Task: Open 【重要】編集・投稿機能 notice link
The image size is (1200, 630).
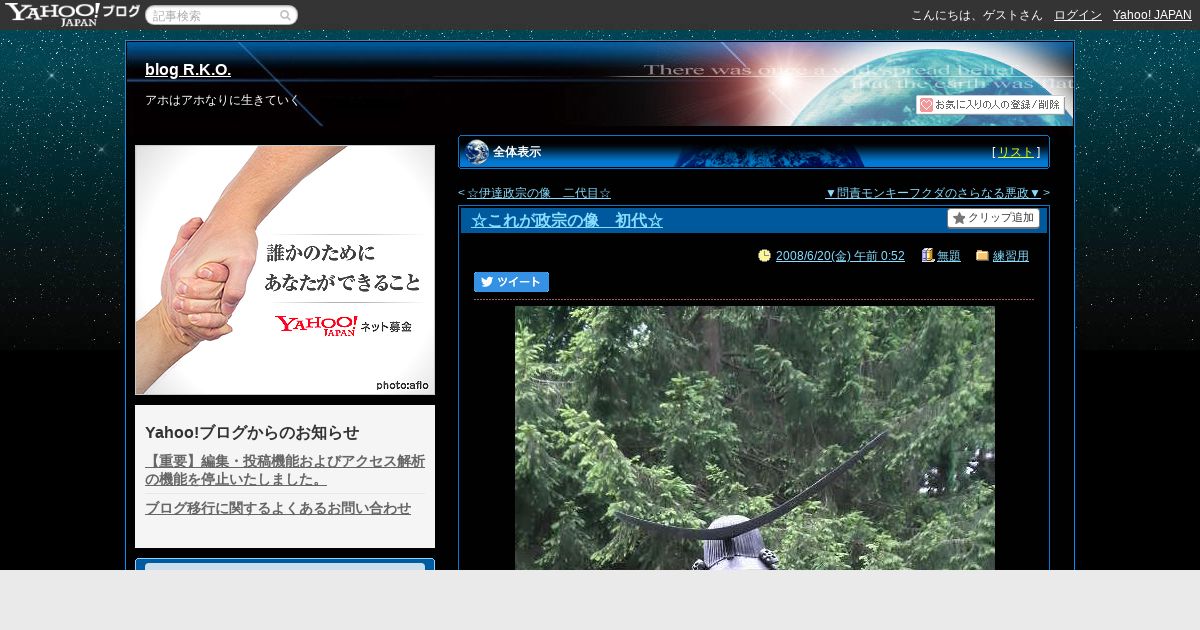Action: tap(285, 470)
